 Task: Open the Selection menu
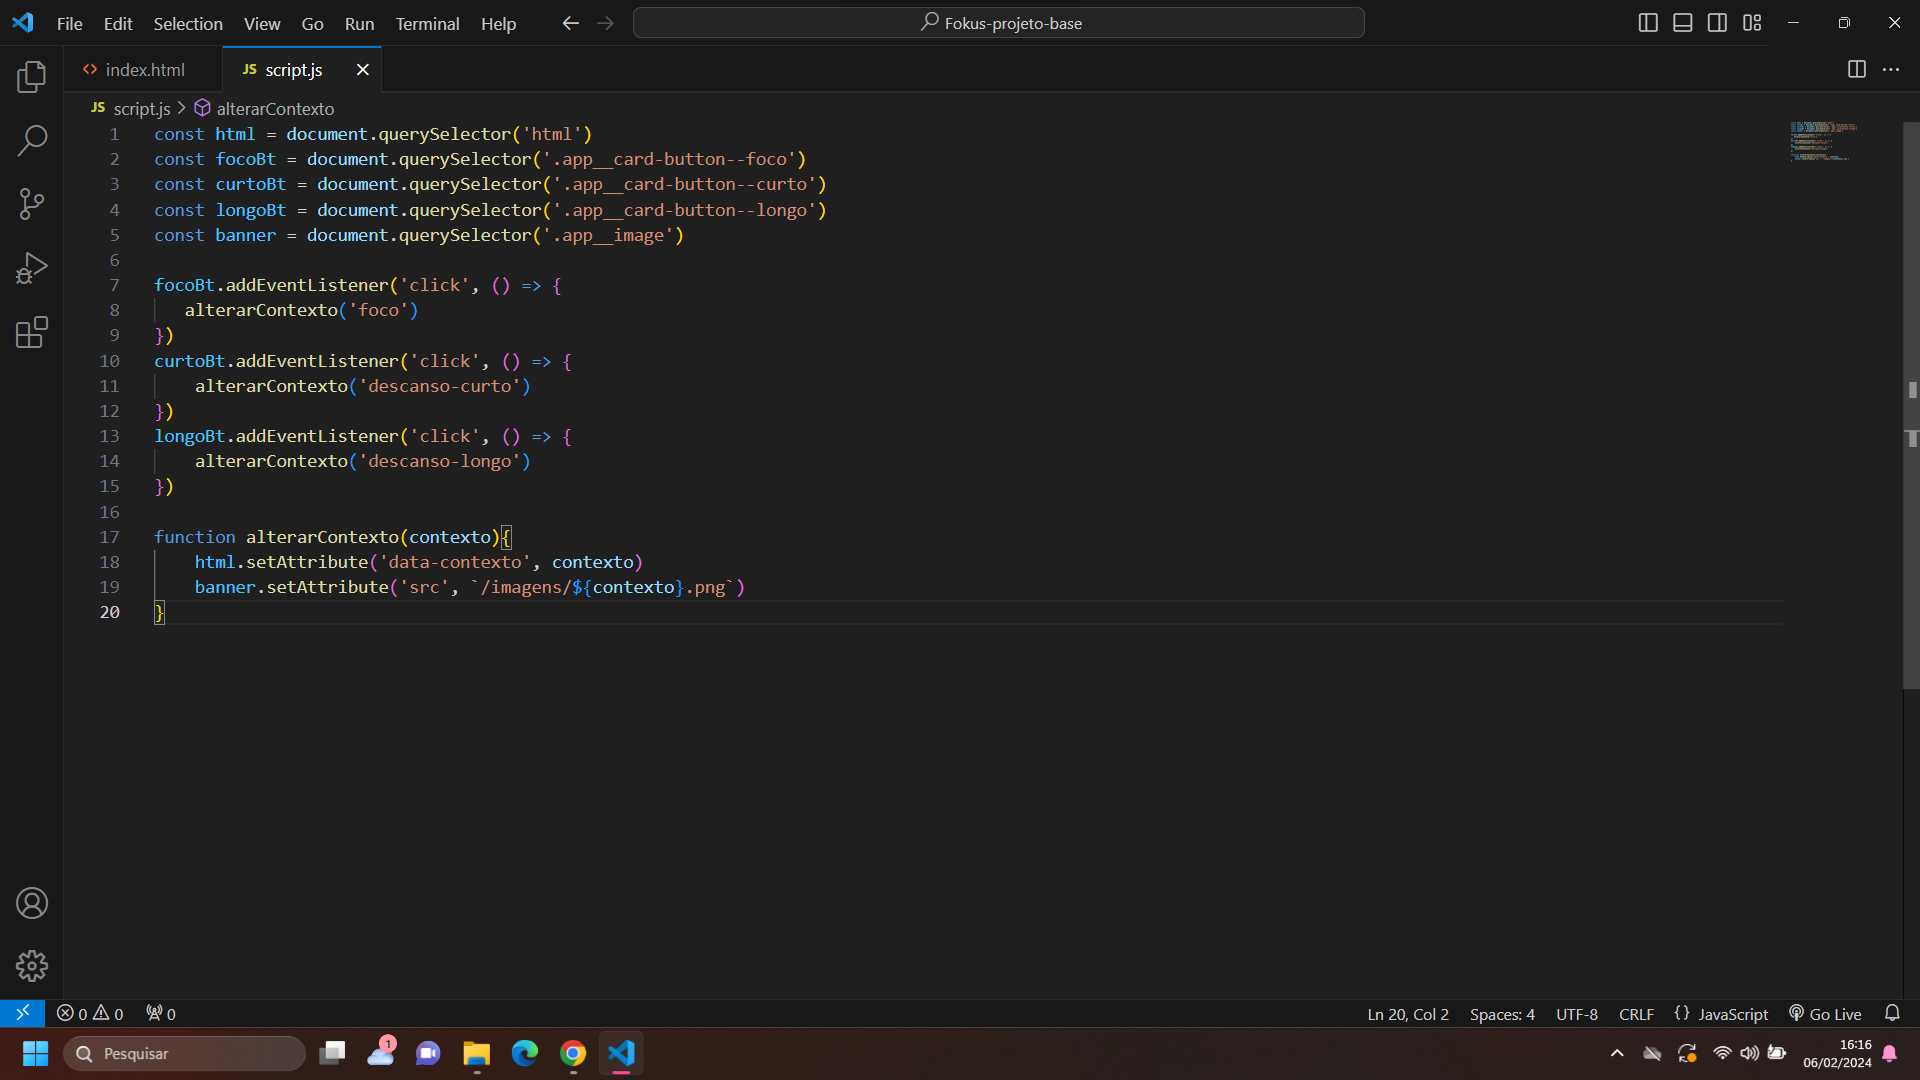point(188,23)
